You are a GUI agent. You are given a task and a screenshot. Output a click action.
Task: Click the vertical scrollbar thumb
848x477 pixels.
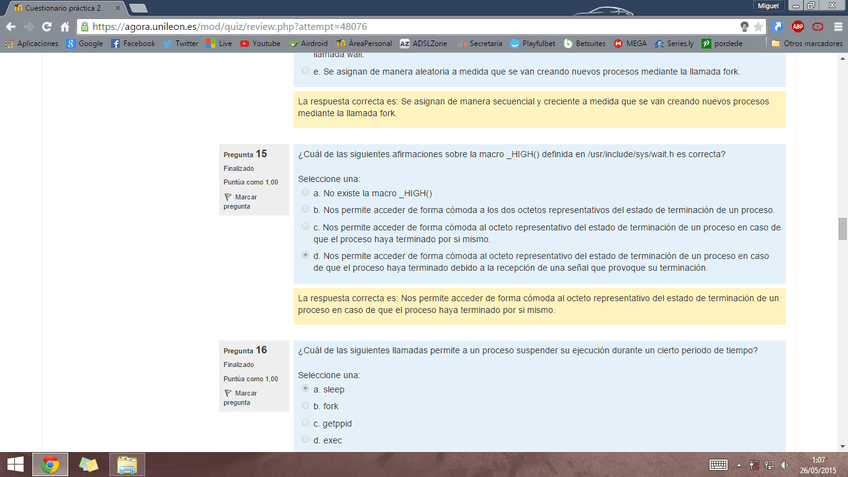click(x=843, y=228)
